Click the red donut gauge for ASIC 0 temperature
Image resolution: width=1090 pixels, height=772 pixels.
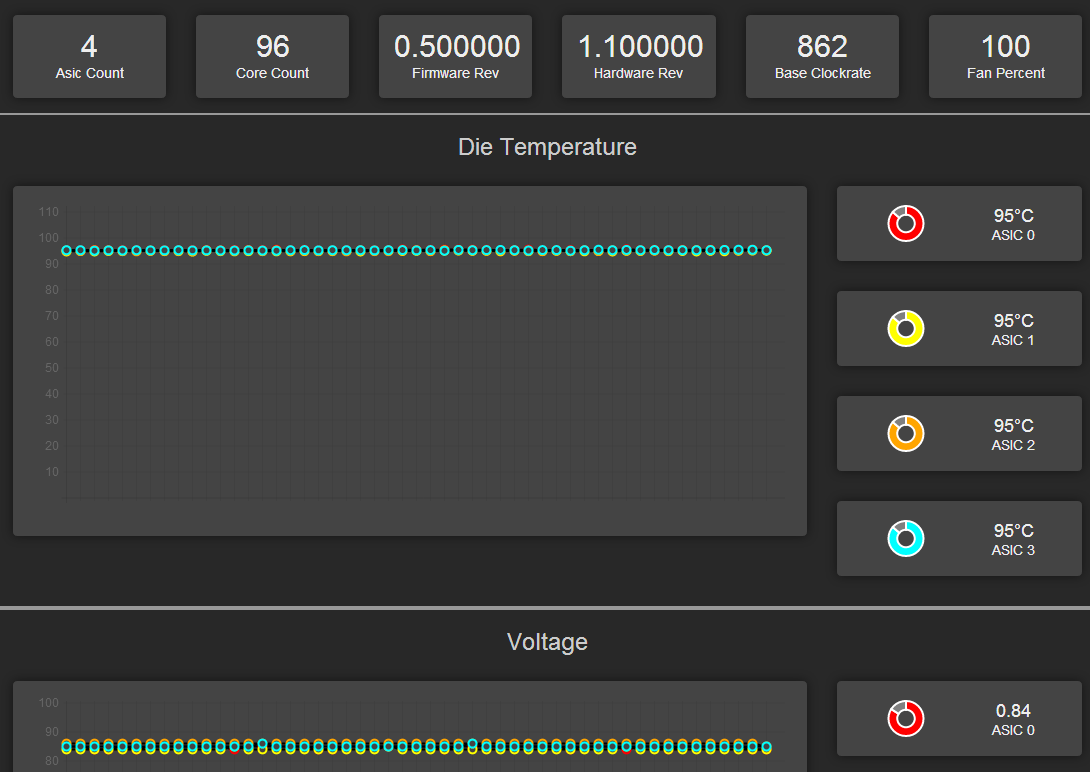click(906, 224)
